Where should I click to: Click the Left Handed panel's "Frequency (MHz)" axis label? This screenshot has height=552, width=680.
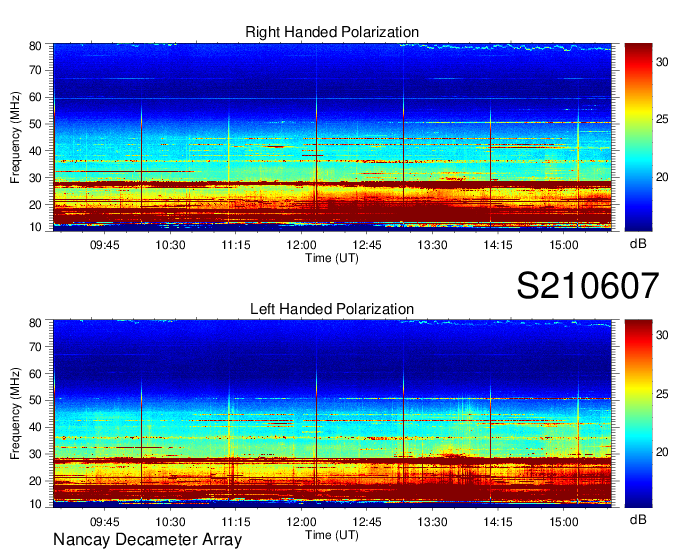coord(15,414)
